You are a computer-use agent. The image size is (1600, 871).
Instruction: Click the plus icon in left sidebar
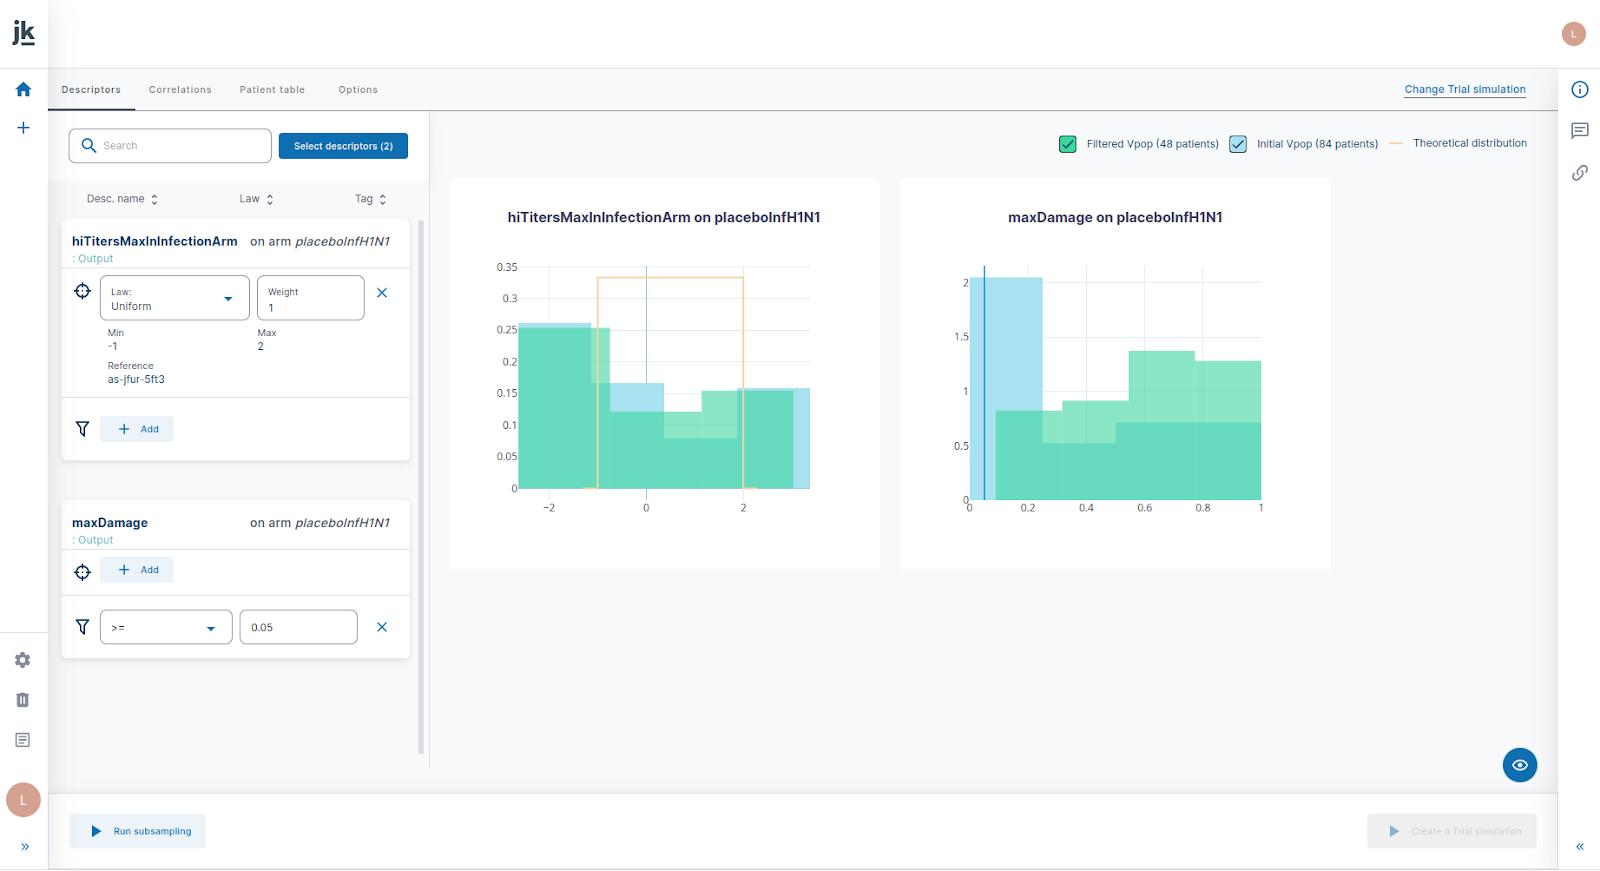tap(23, 128)
